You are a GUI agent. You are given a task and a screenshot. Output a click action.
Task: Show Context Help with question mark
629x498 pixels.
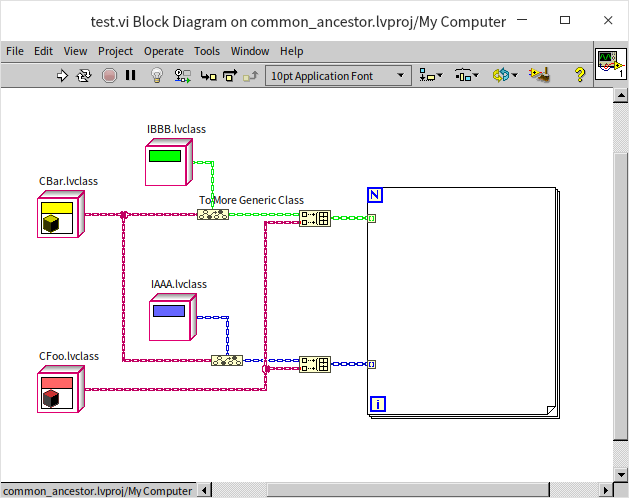[579, 75]
